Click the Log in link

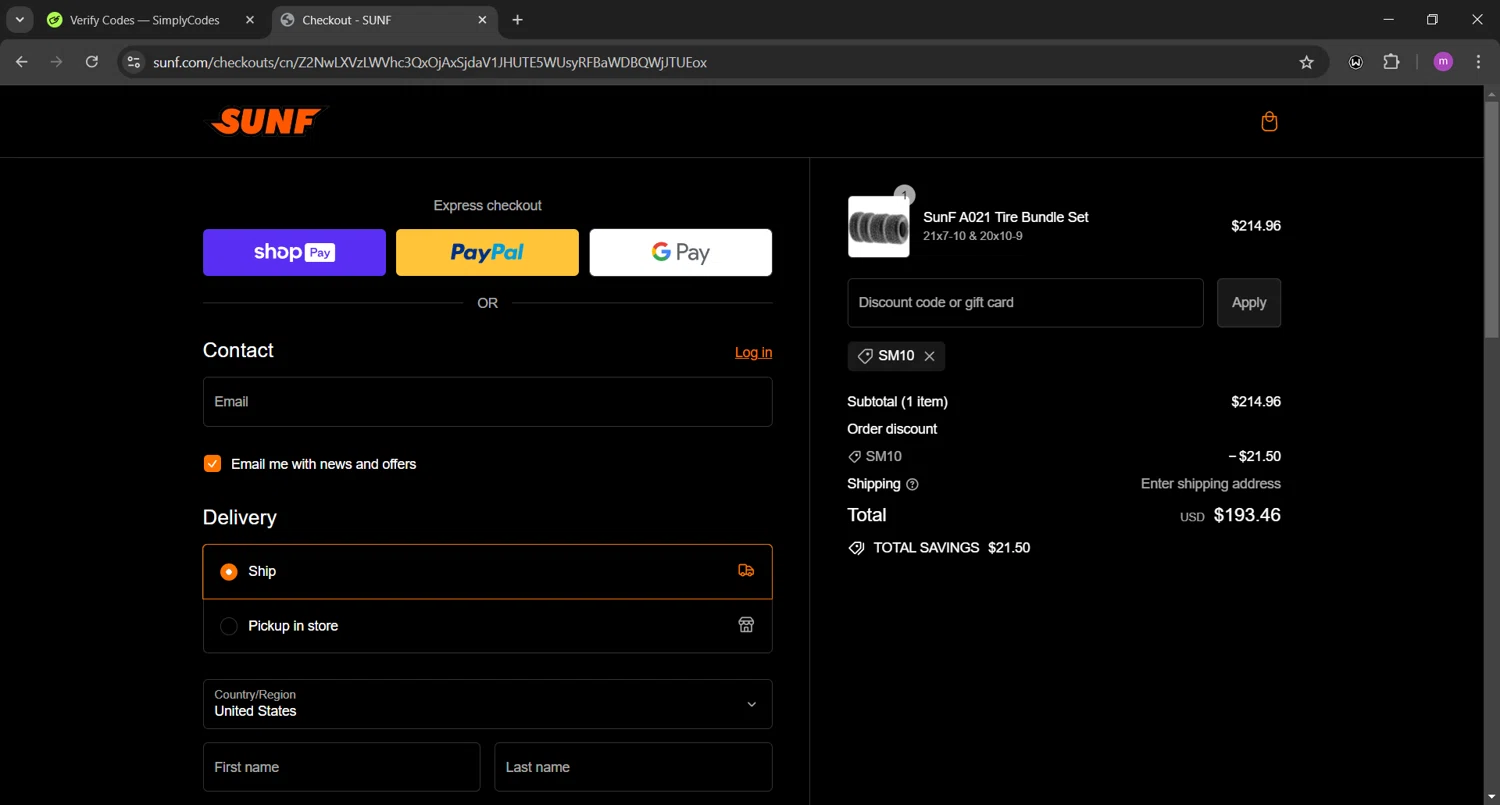pyautogui.click(x=753, y=352)
